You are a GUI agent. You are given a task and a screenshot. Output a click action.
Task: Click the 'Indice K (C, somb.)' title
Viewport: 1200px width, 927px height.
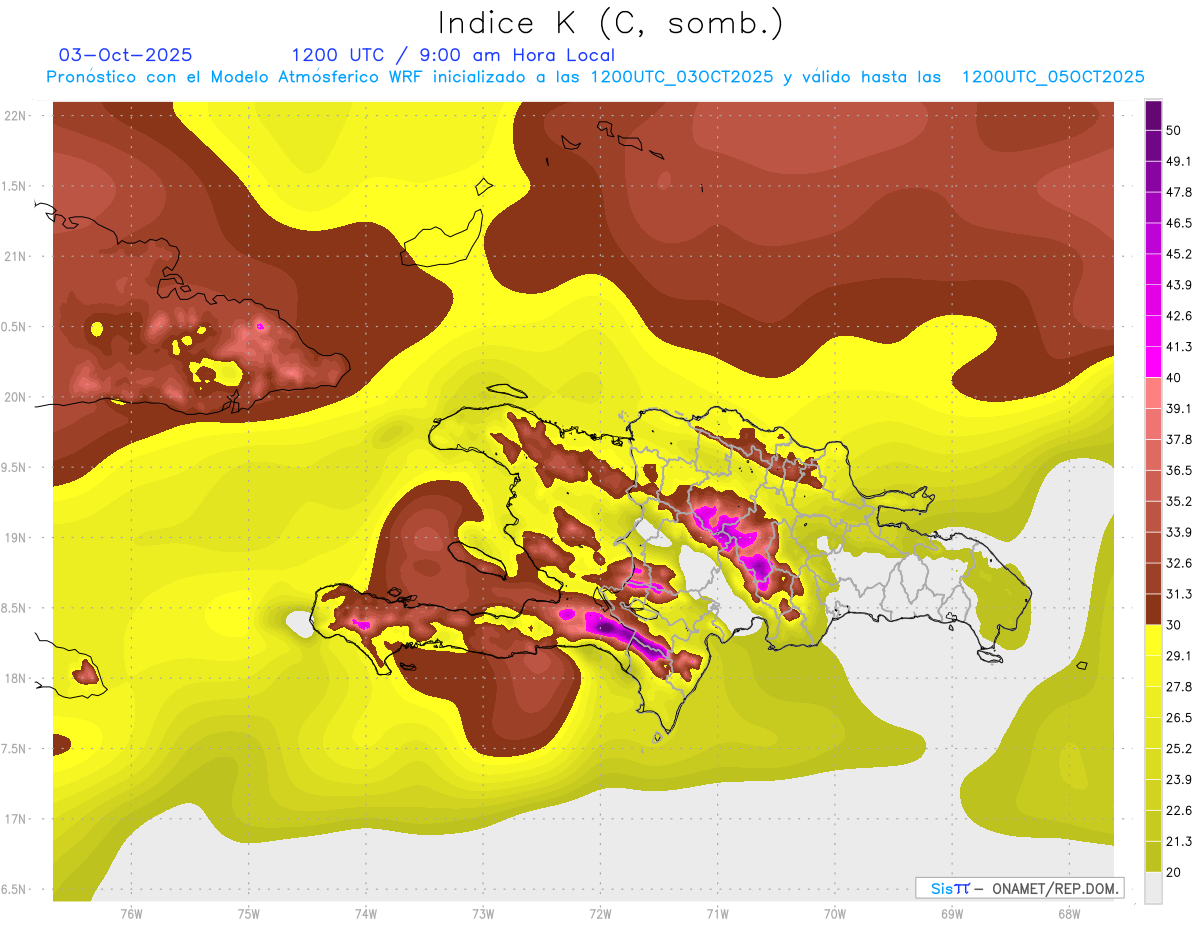611,23
